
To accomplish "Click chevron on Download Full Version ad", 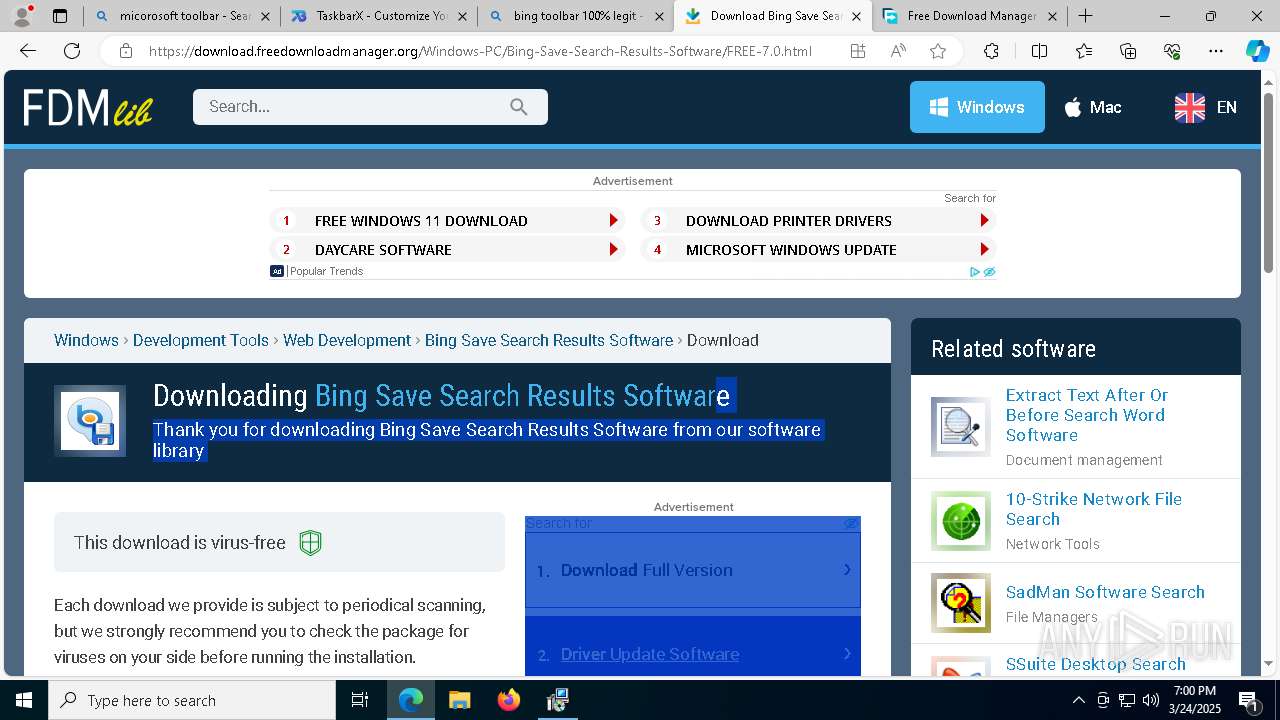I will click(x=847, y=570).
